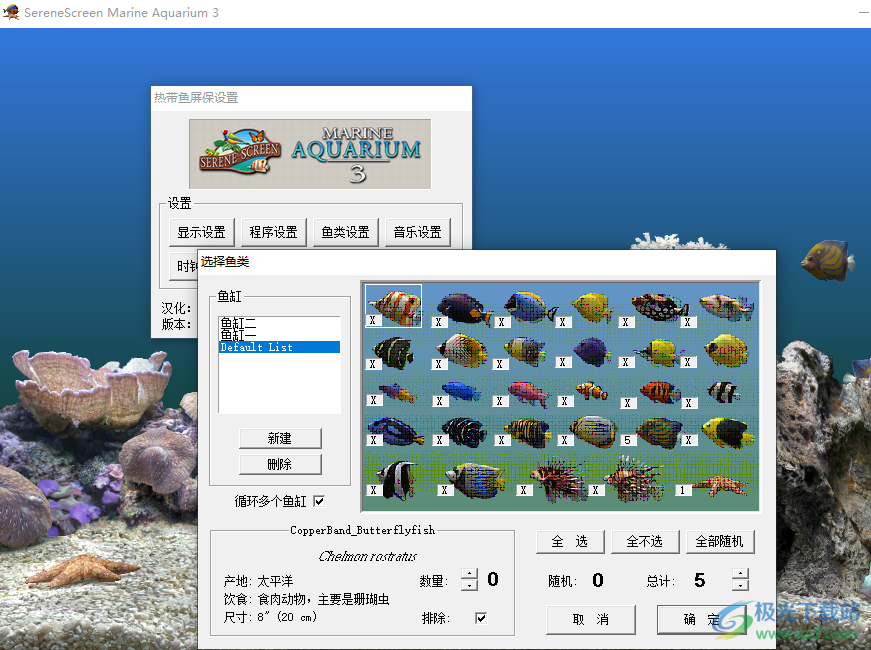
Task: Open 音乐设置 in the settings window
Action: 417,232
